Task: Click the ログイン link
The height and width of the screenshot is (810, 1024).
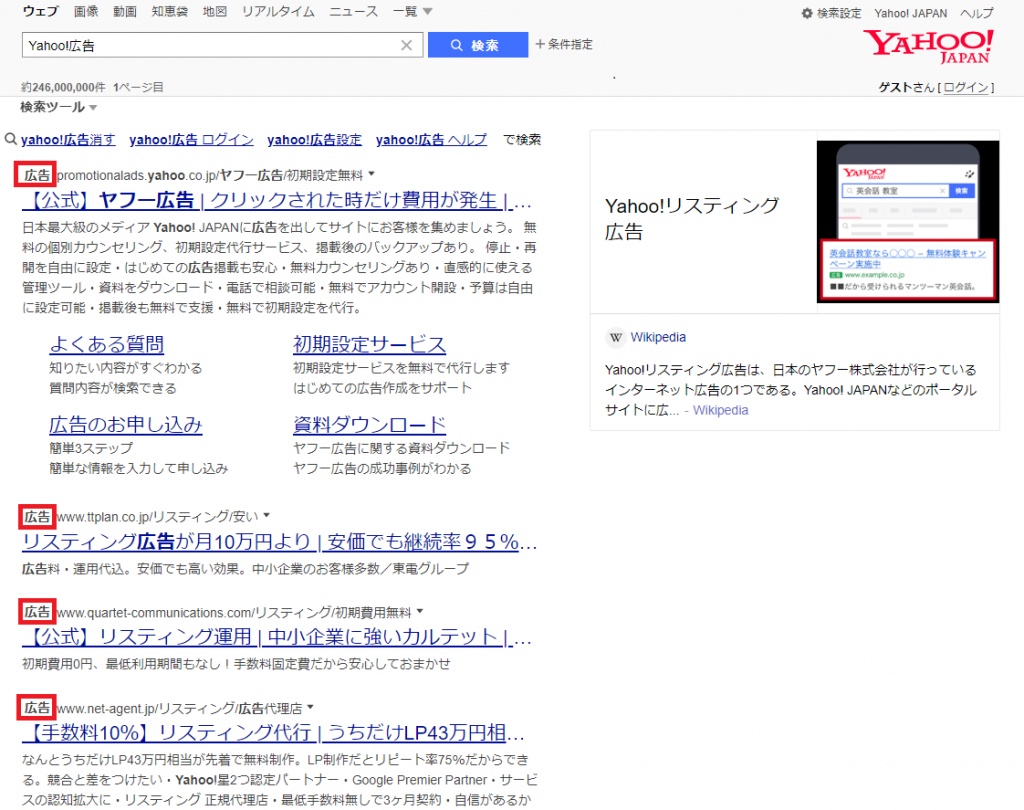Action: click(x=966, y=88)
